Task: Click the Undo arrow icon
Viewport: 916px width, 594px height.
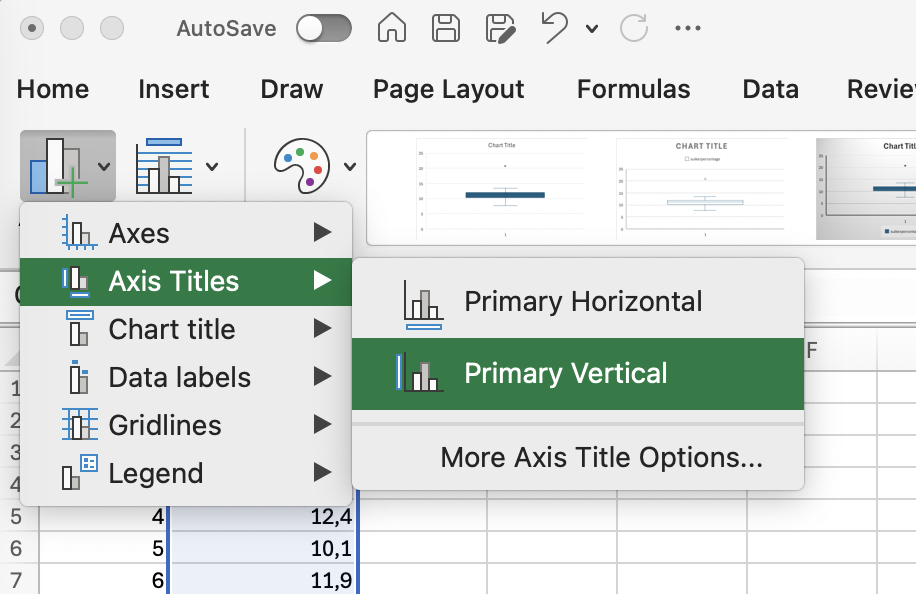Action: (554, 28)
